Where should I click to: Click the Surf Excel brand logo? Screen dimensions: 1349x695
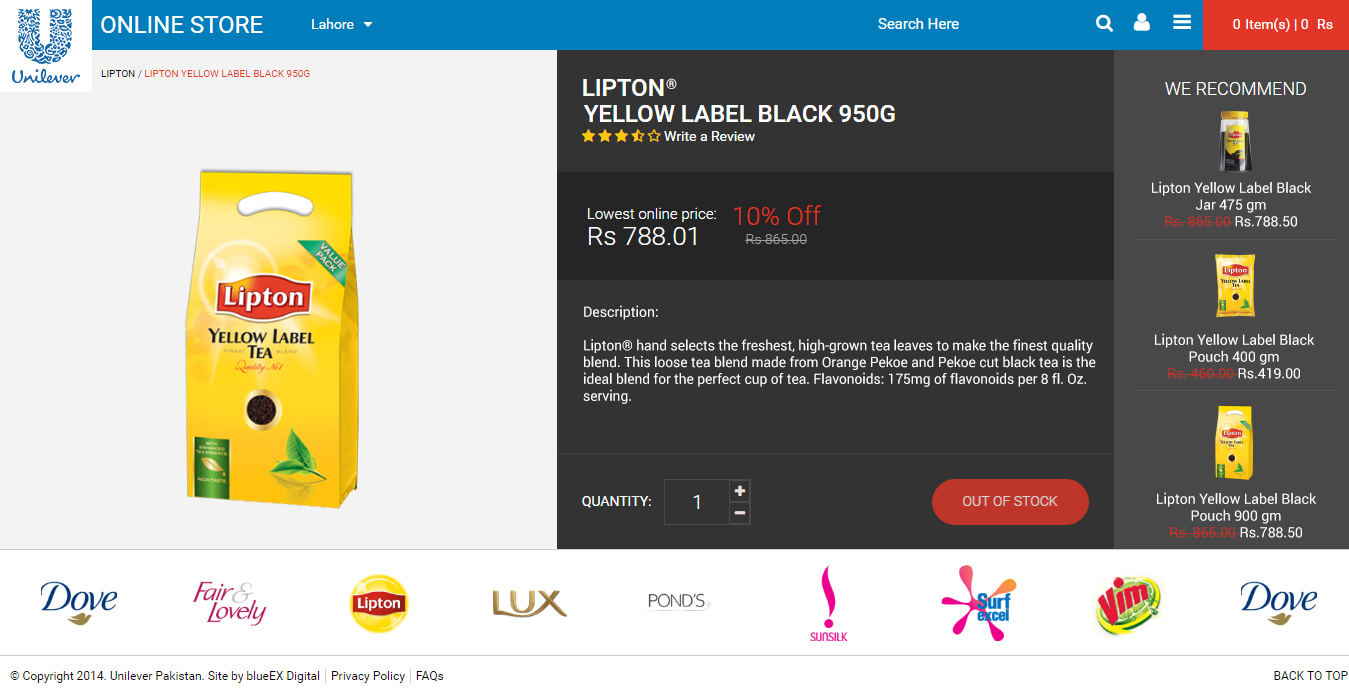[979, 602]
